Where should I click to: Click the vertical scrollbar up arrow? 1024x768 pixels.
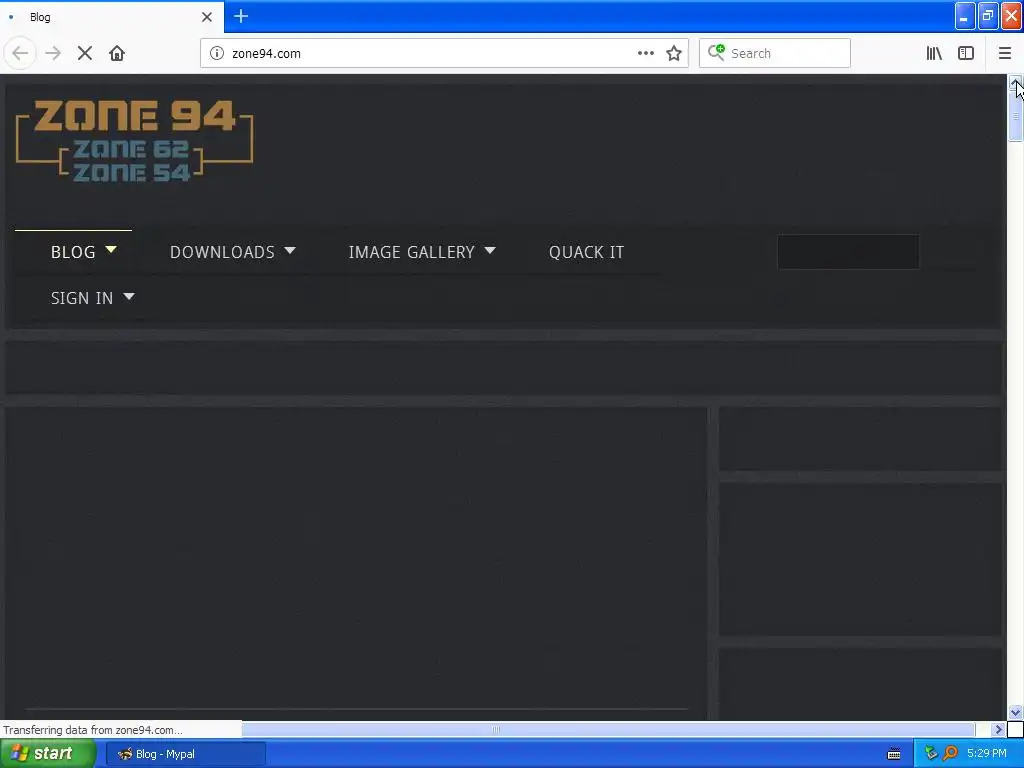(x=1015, y=82)
